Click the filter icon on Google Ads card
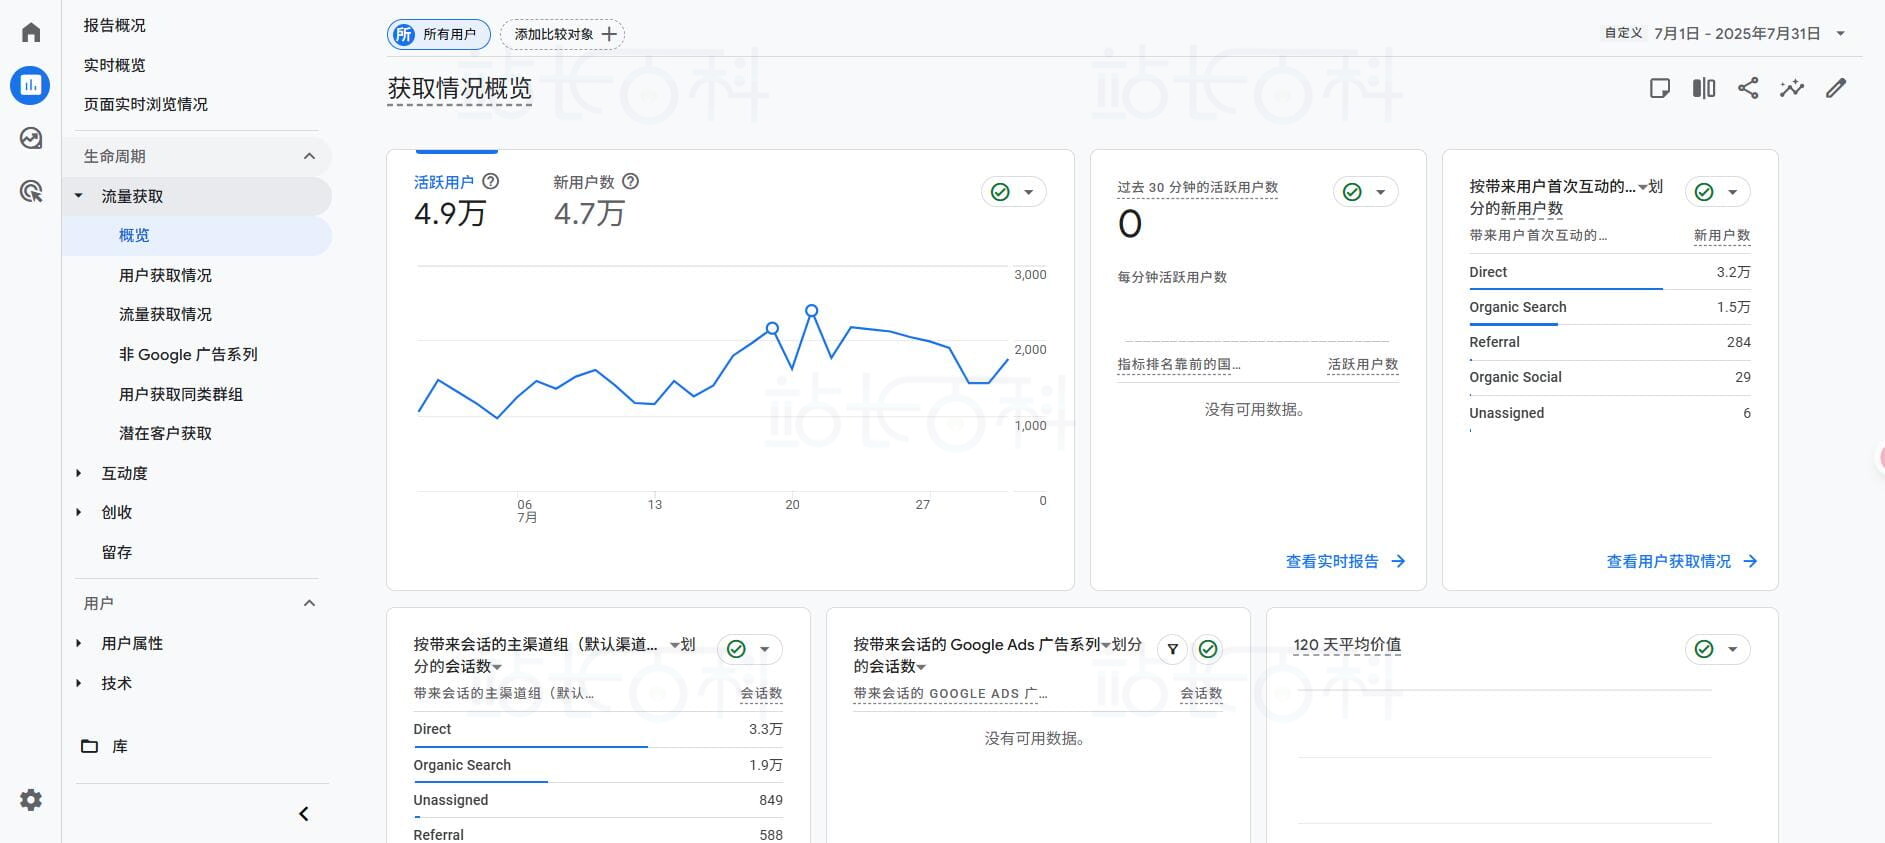1885x843 pixels. (1173, 650)
